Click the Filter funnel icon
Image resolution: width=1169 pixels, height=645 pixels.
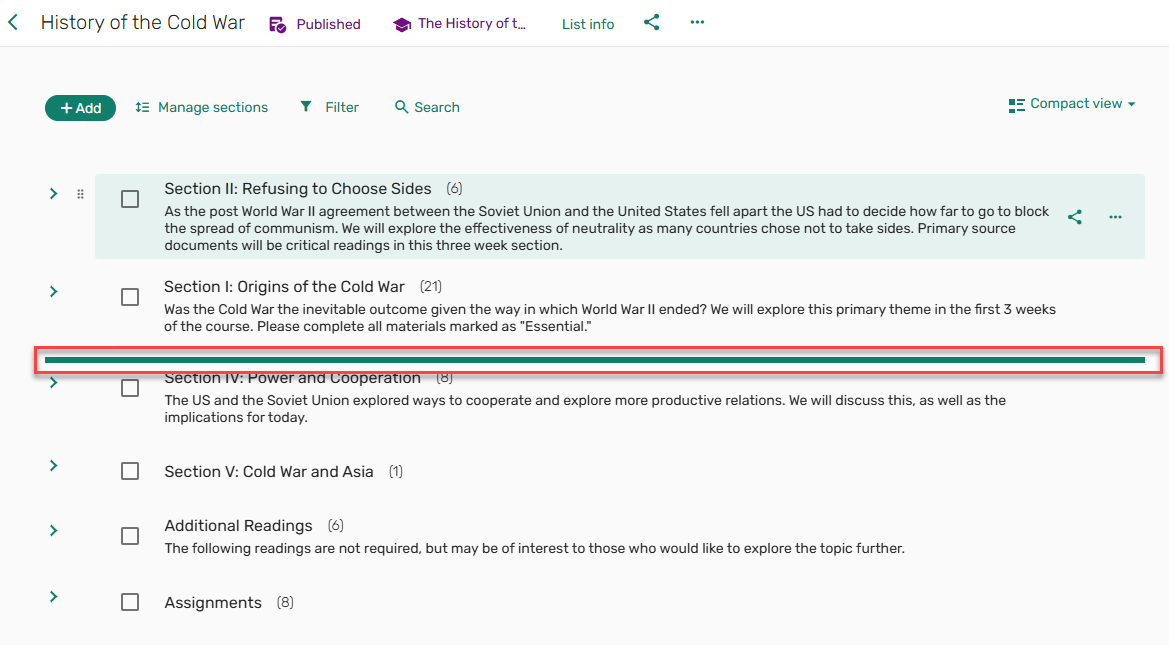click(x=306, y=107)
